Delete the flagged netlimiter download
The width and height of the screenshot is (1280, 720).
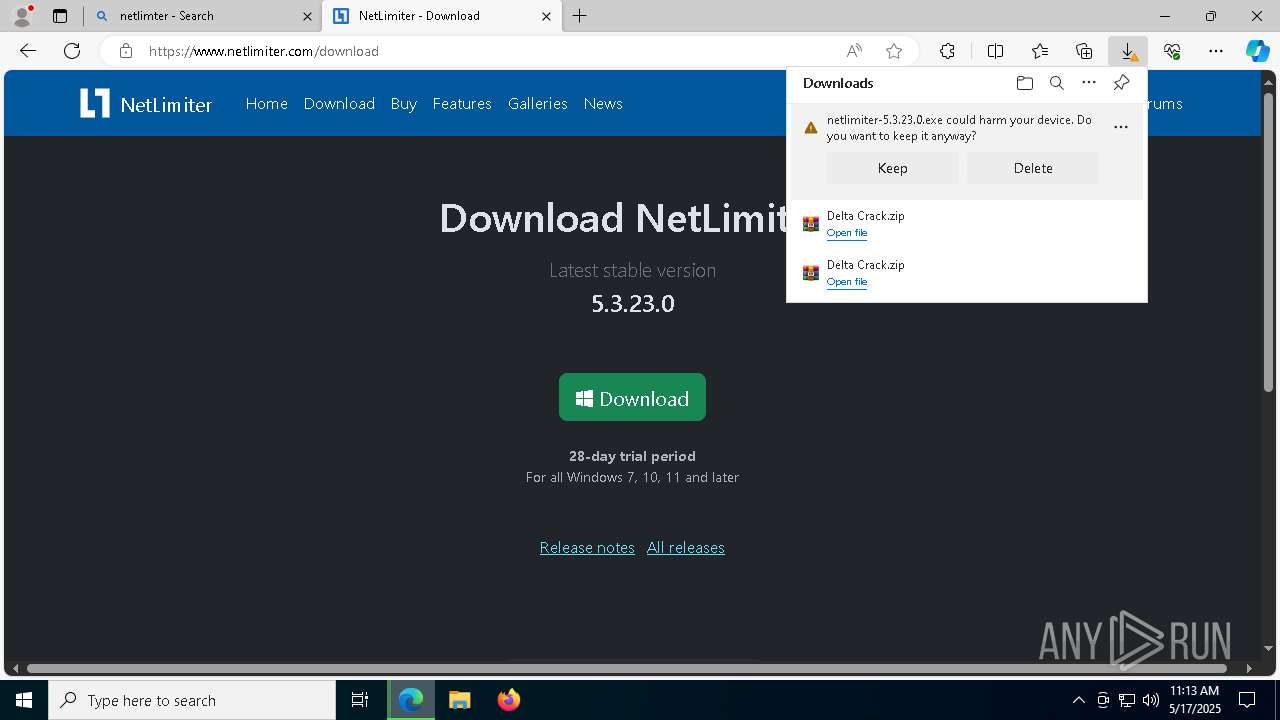coord(1033,168)
